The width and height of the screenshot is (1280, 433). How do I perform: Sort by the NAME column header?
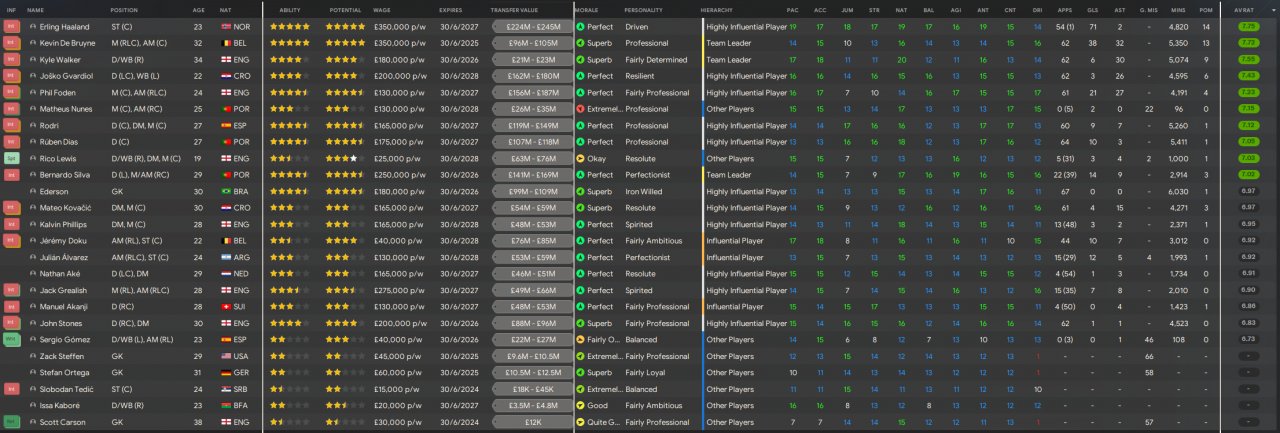[x=36, y=9]
